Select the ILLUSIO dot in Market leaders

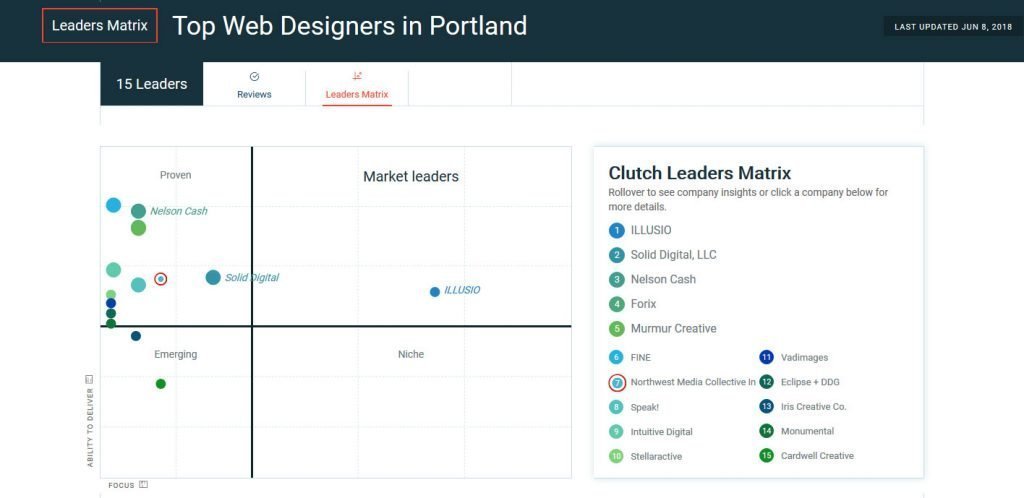pyautogui.click(x=435, y=292)
